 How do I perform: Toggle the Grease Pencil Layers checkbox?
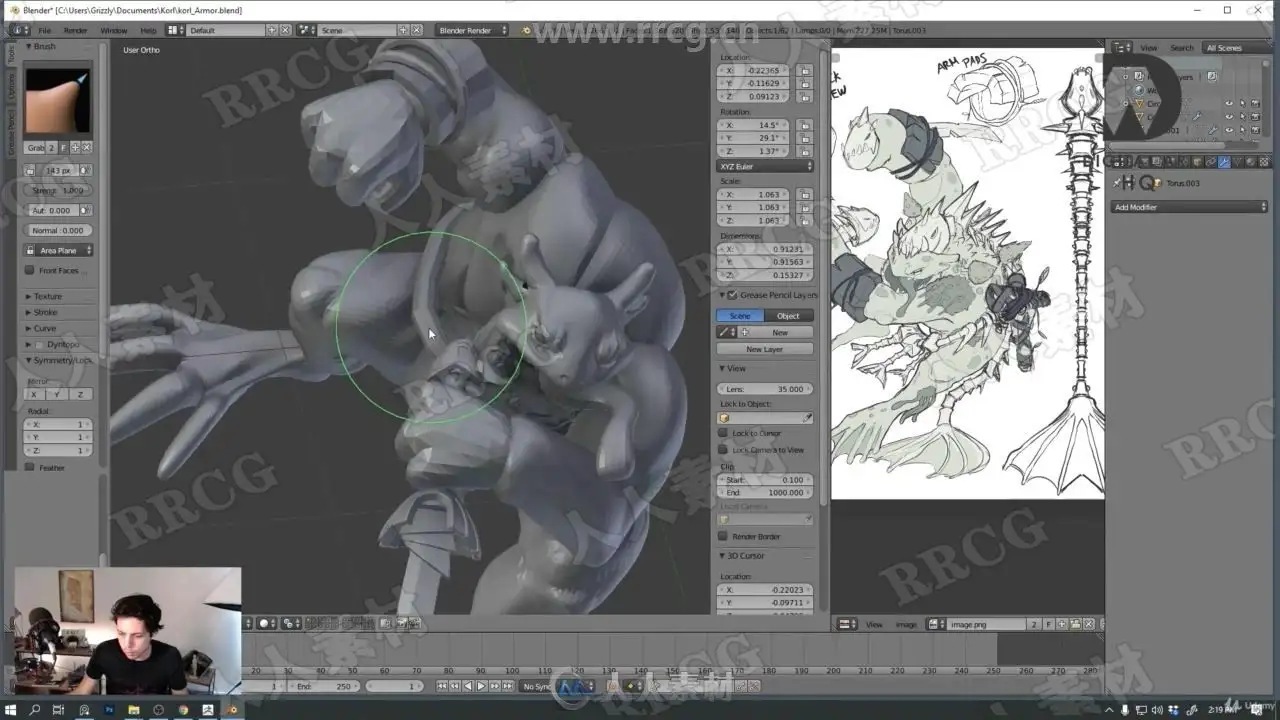tap(733, 295)
